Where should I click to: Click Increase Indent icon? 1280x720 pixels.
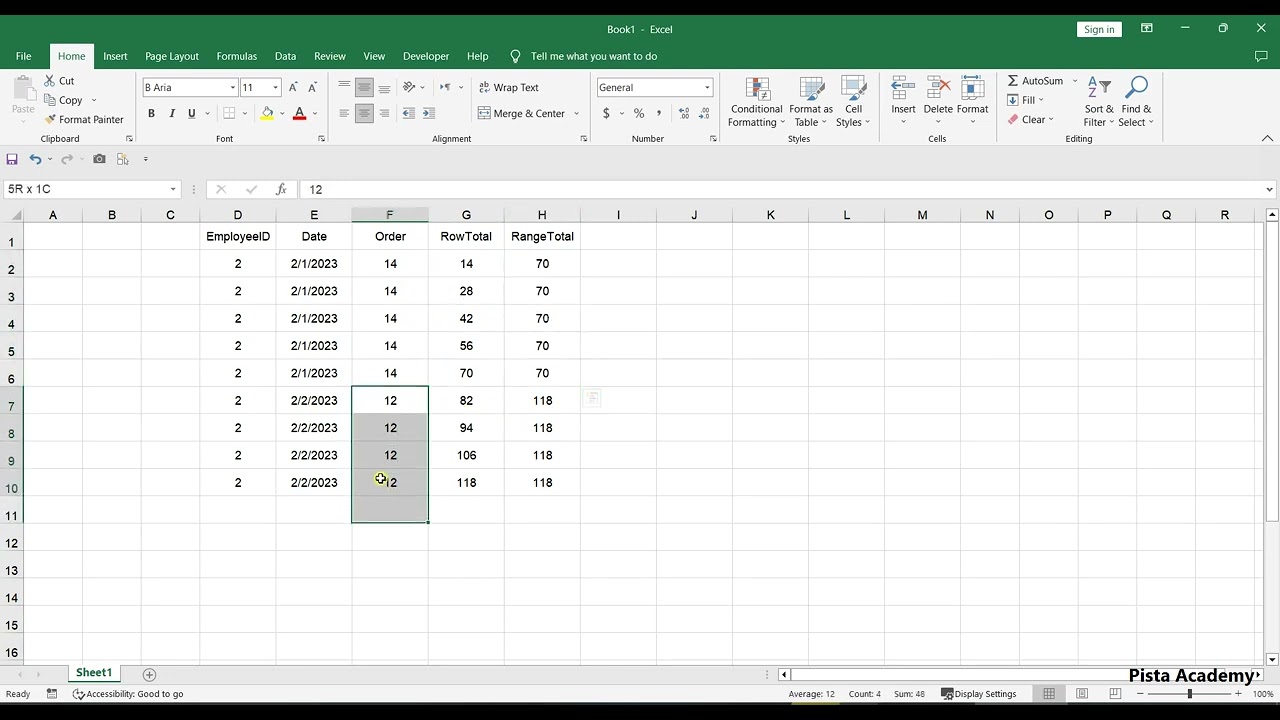click(429, 113)
